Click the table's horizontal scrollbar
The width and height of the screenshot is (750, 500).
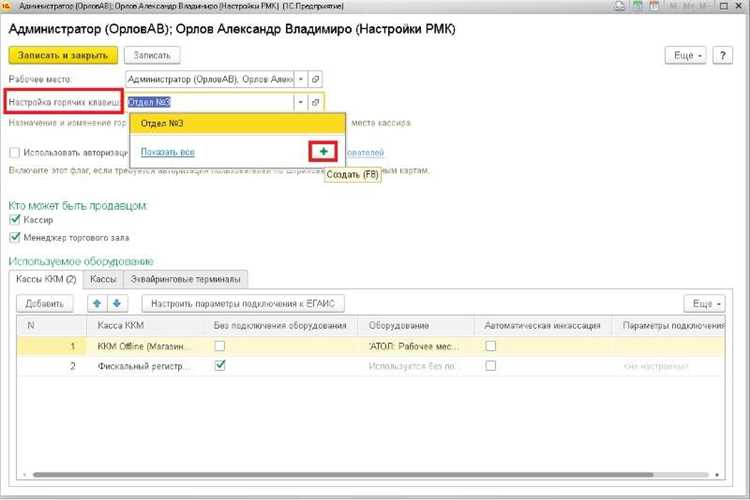(343, 475)
